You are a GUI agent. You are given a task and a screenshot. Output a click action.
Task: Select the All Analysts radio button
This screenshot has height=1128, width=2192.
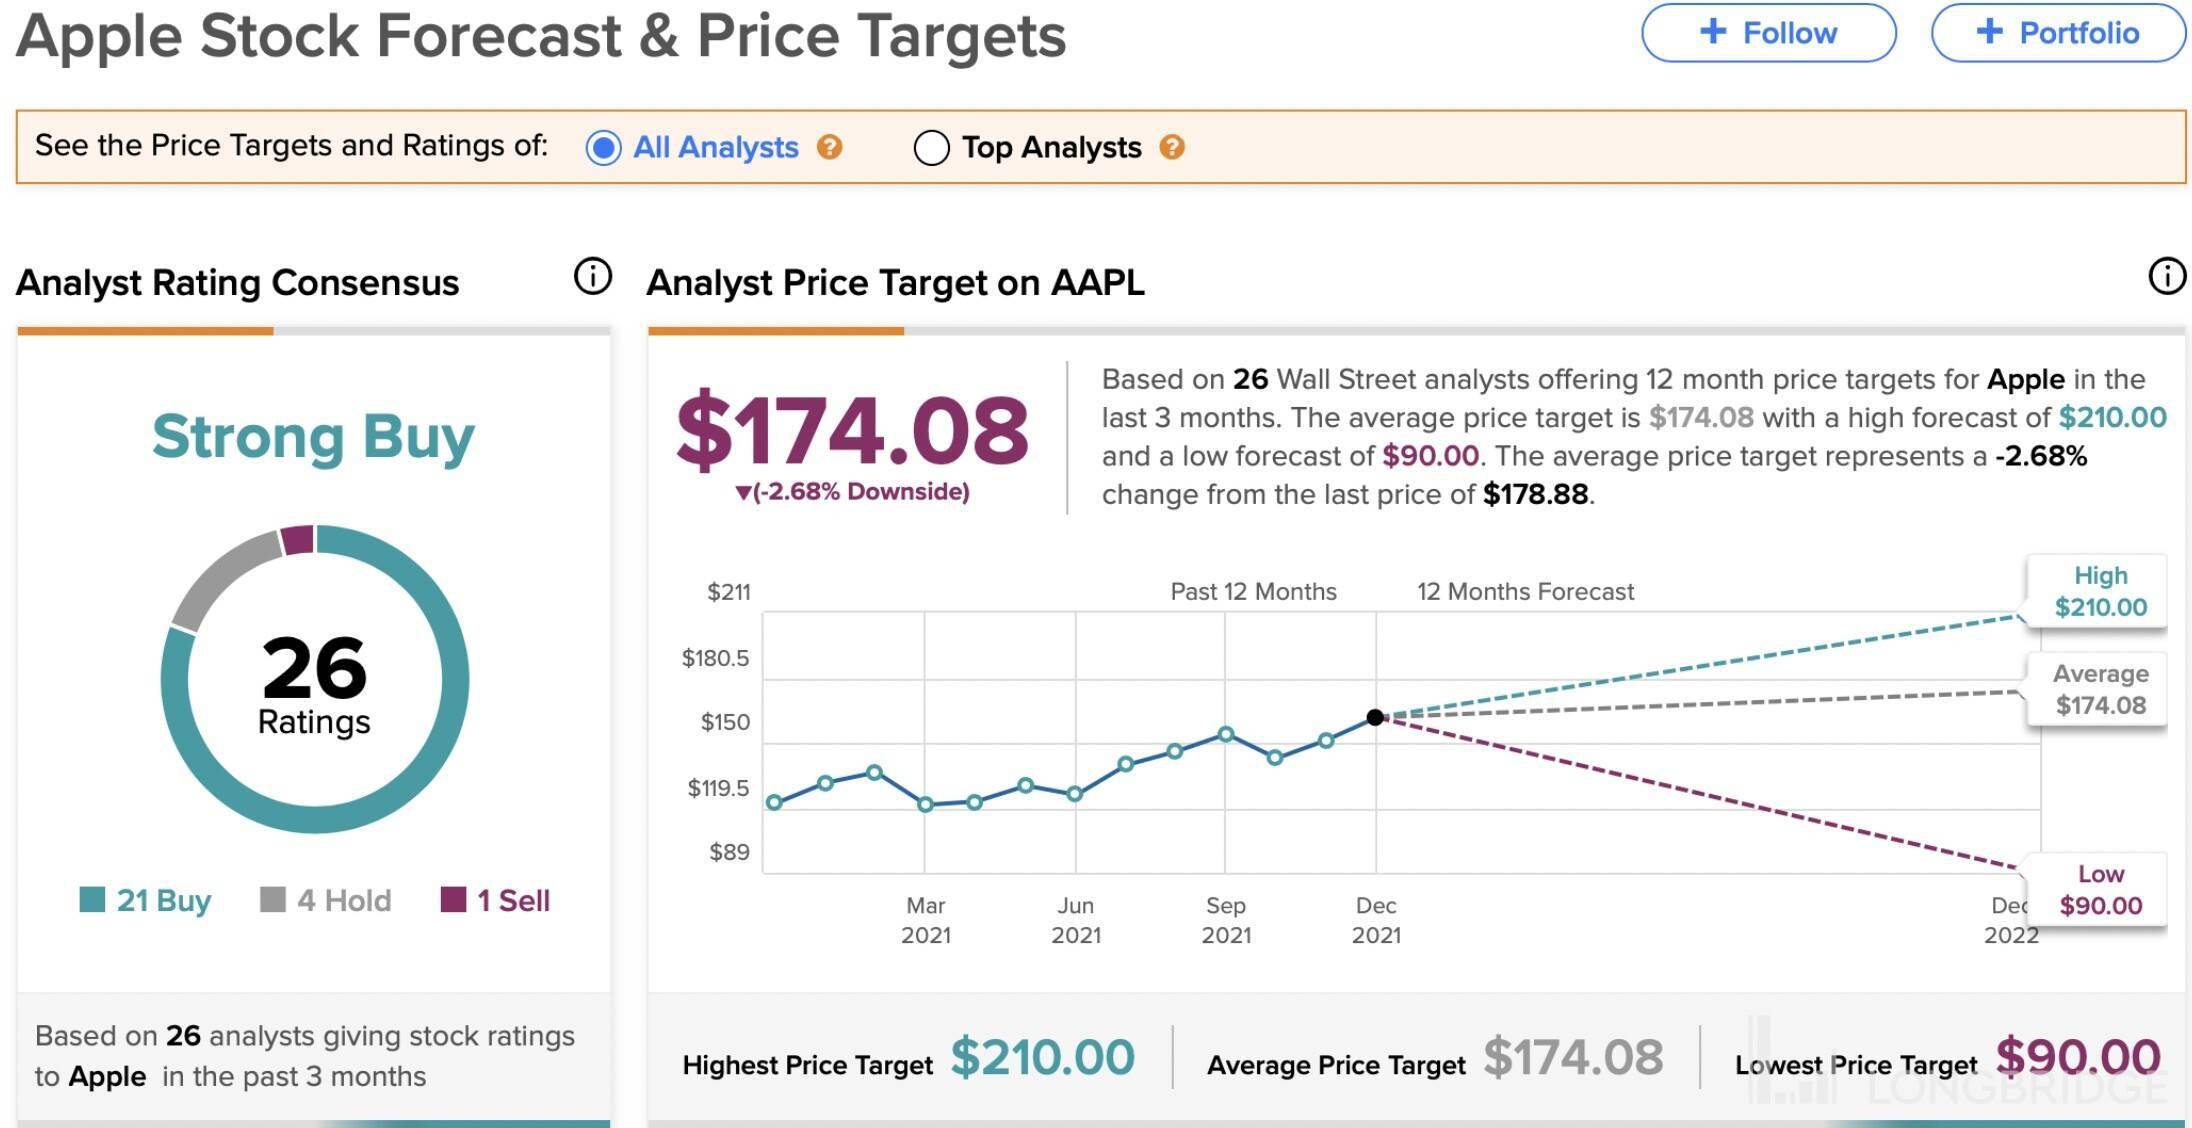click(603, 148)
